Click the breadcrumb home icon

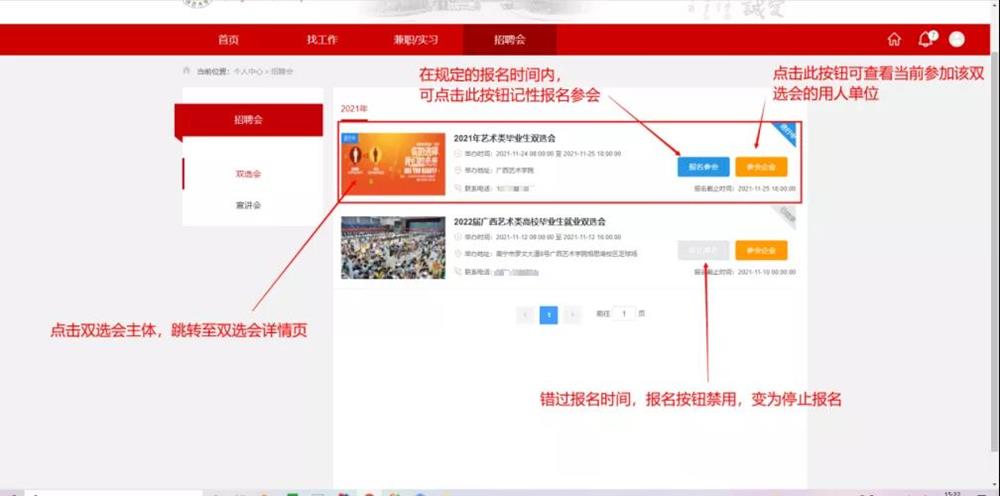coord(187,71)
